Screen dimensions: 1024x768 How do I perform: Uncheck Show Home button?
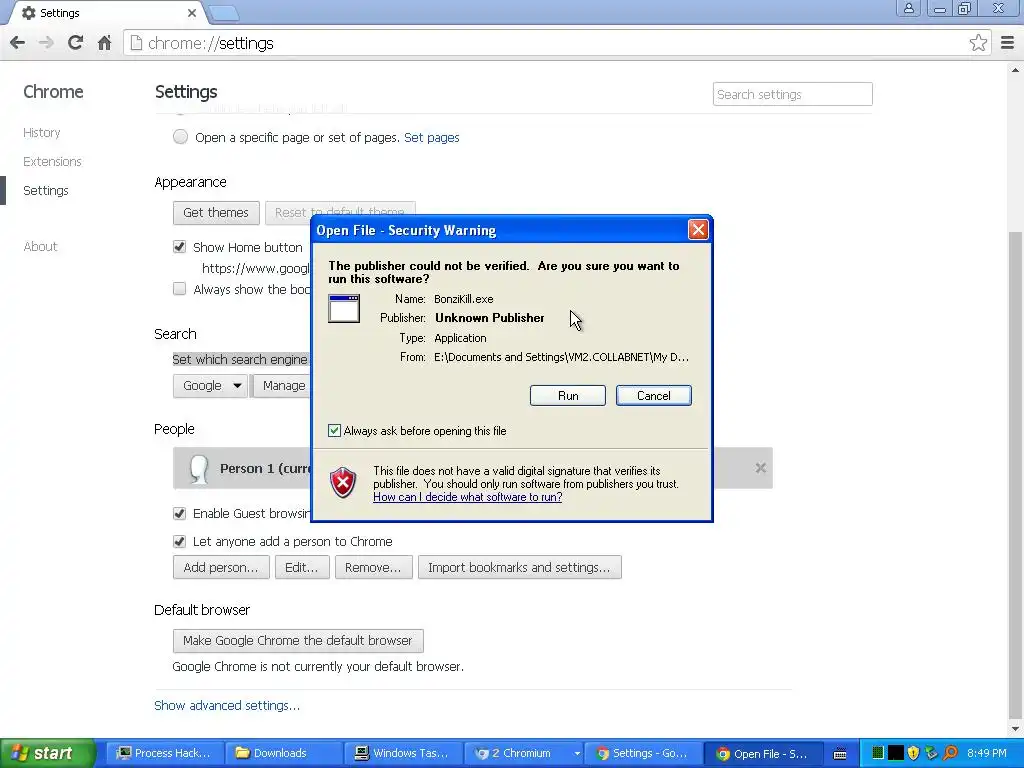coord(180,247)
